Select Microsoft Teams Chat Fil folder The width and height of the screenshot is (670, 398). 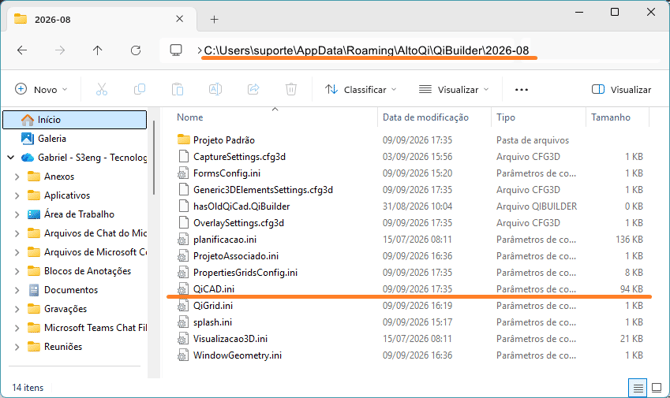click(x=95, y=327)
